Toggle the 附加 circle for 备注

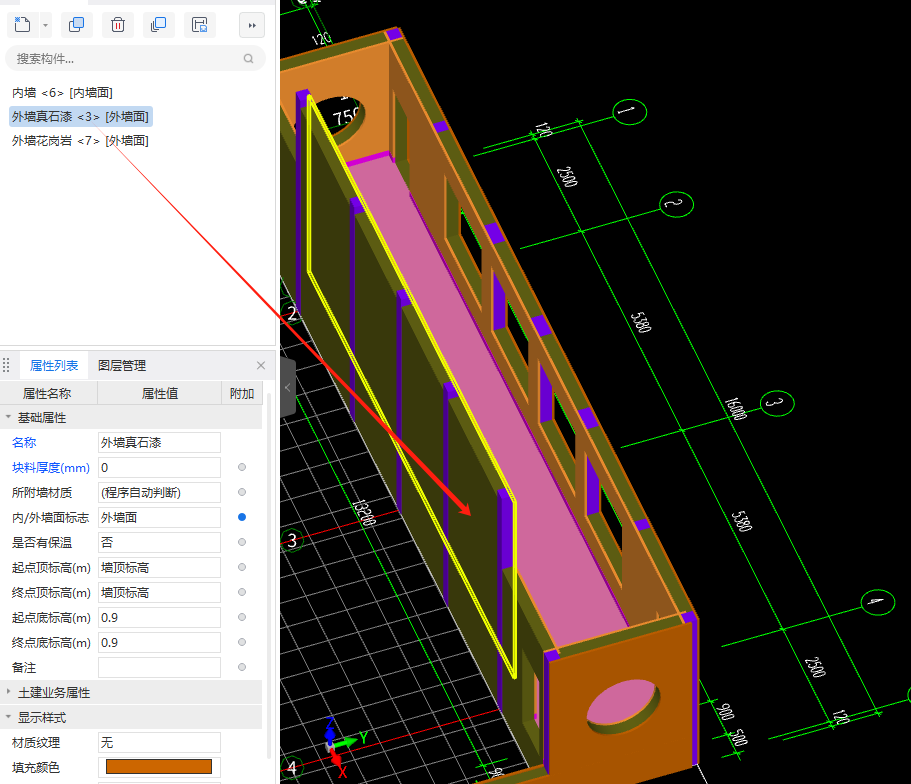tap(242, 667)
